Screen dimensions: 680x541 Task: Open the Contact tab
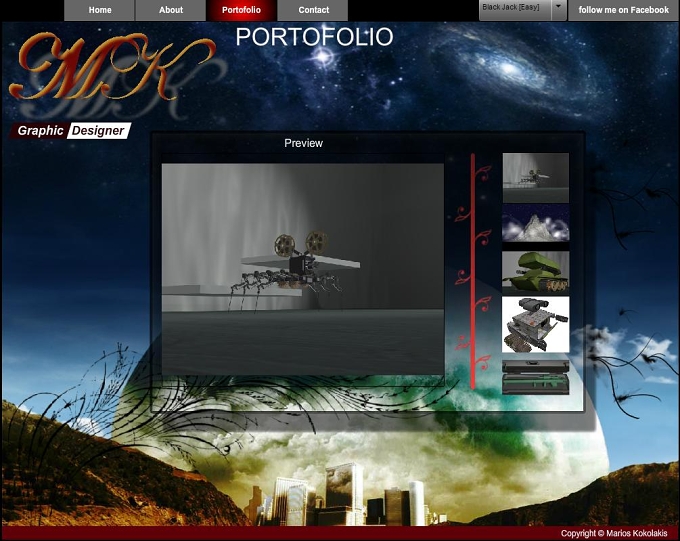click(x=313, y=10)
